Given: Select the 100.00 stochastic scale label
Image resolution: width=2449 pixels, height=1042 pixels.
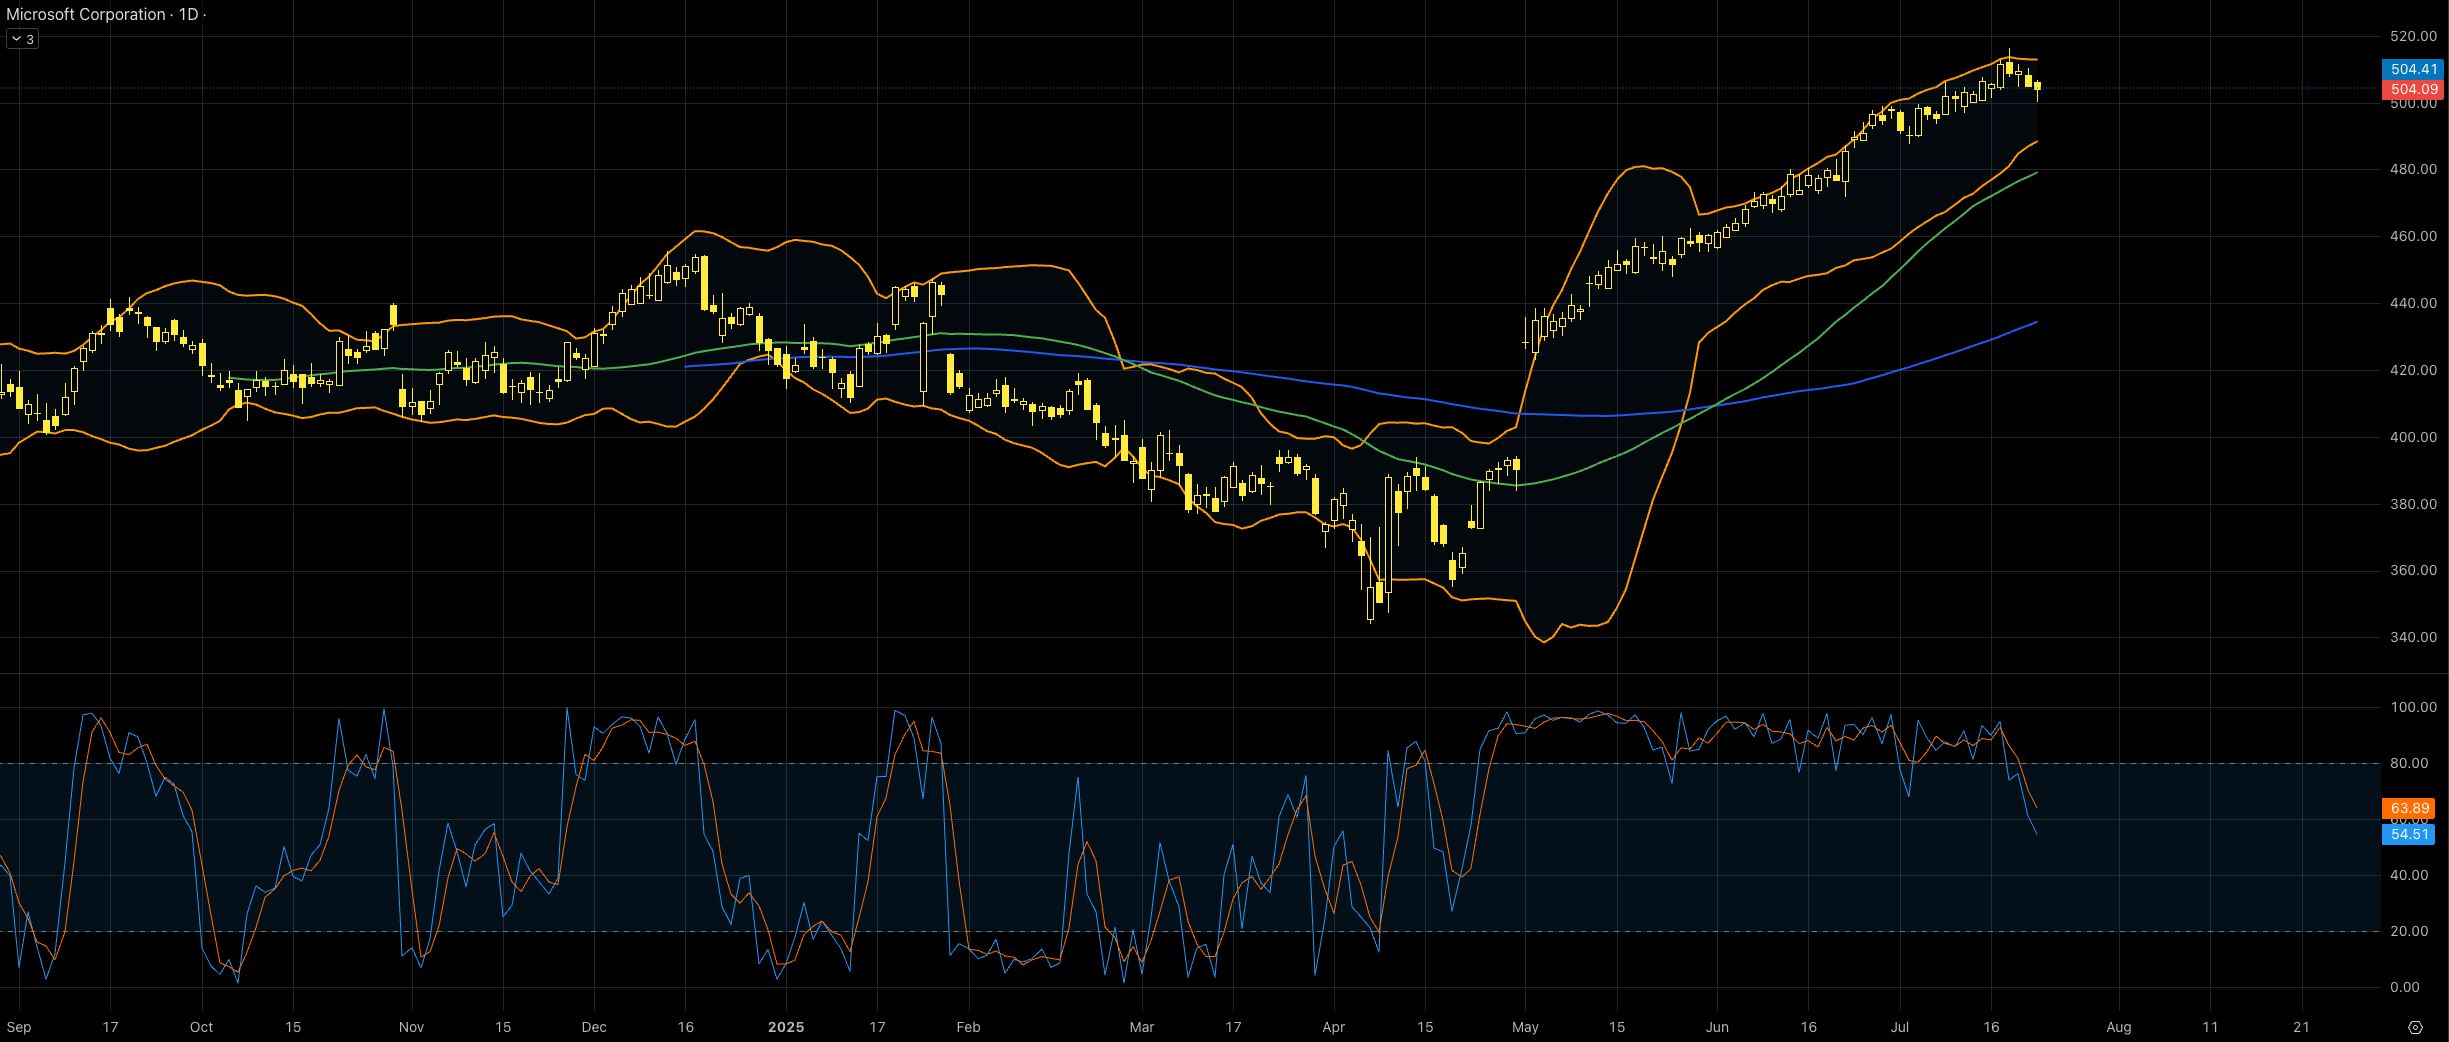Looking at the screenshot, I should coord(2413,707).
